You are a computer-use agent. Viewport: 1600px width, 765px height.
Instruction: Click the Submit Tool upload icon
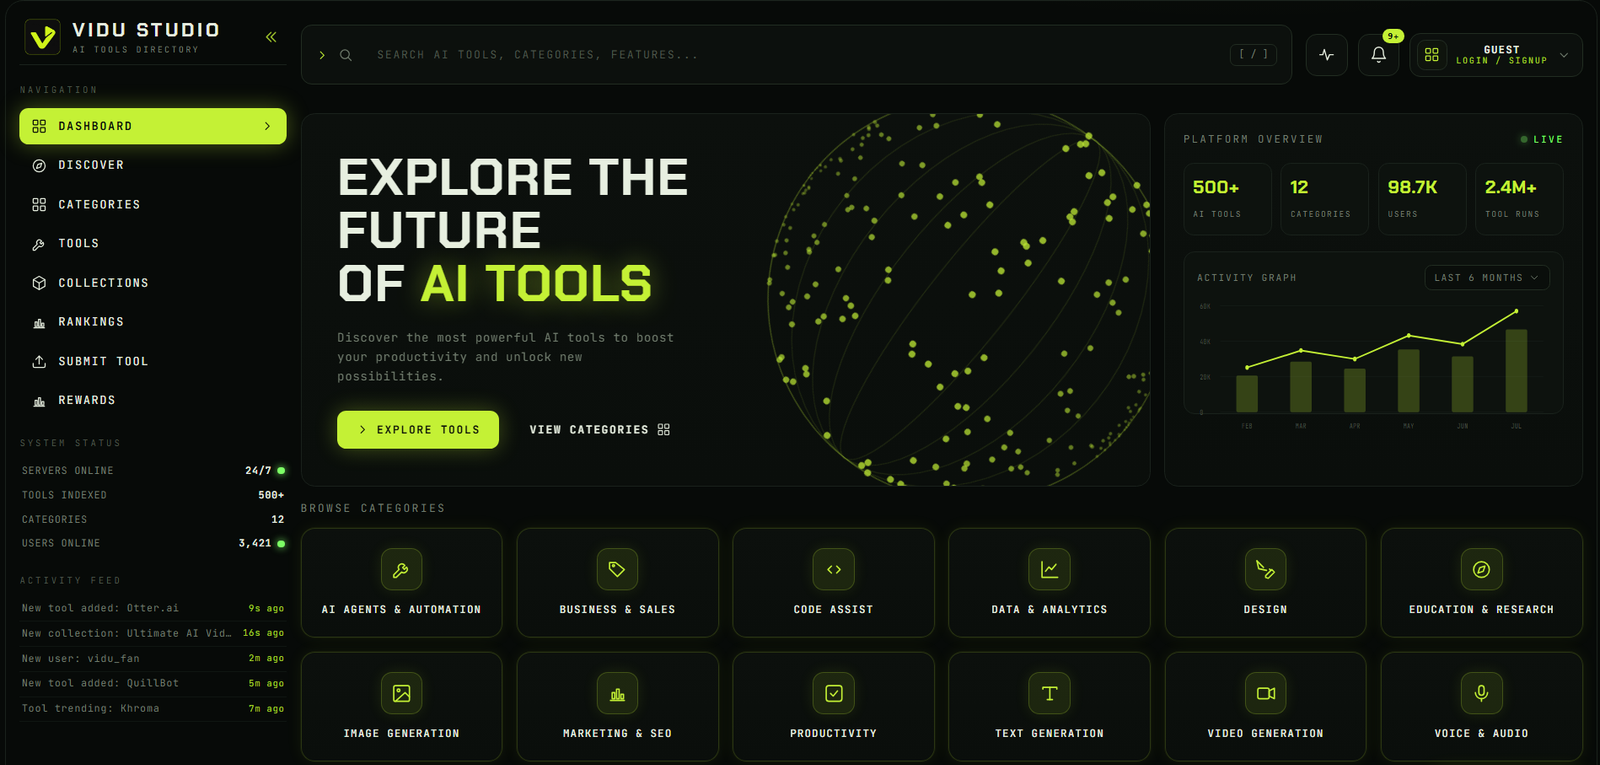point(39,361)
